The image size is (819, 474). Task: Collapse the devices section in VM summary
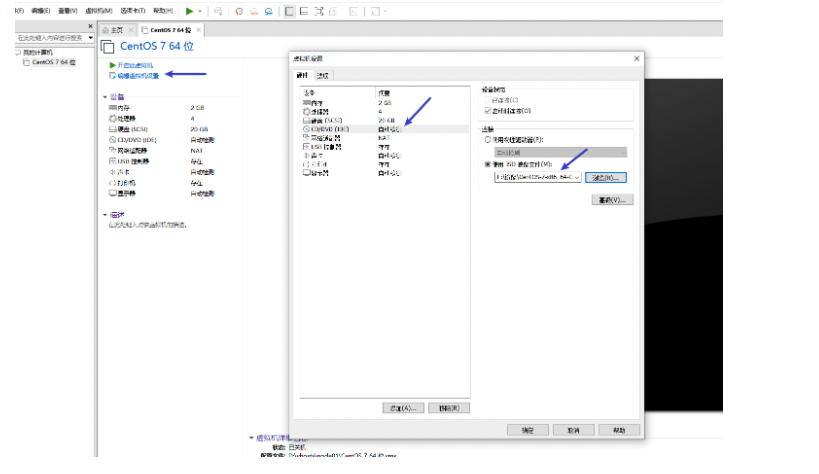click(105, 97)
